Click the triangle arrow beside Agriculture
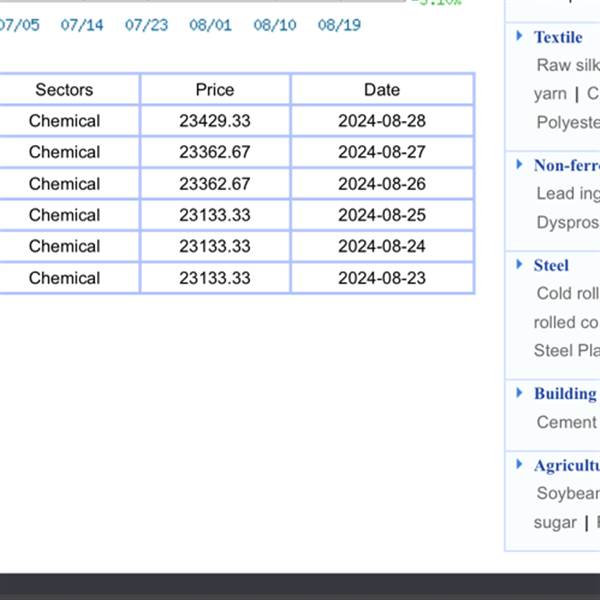This screenshot has width=600, height=600. (x=520, y=464)
